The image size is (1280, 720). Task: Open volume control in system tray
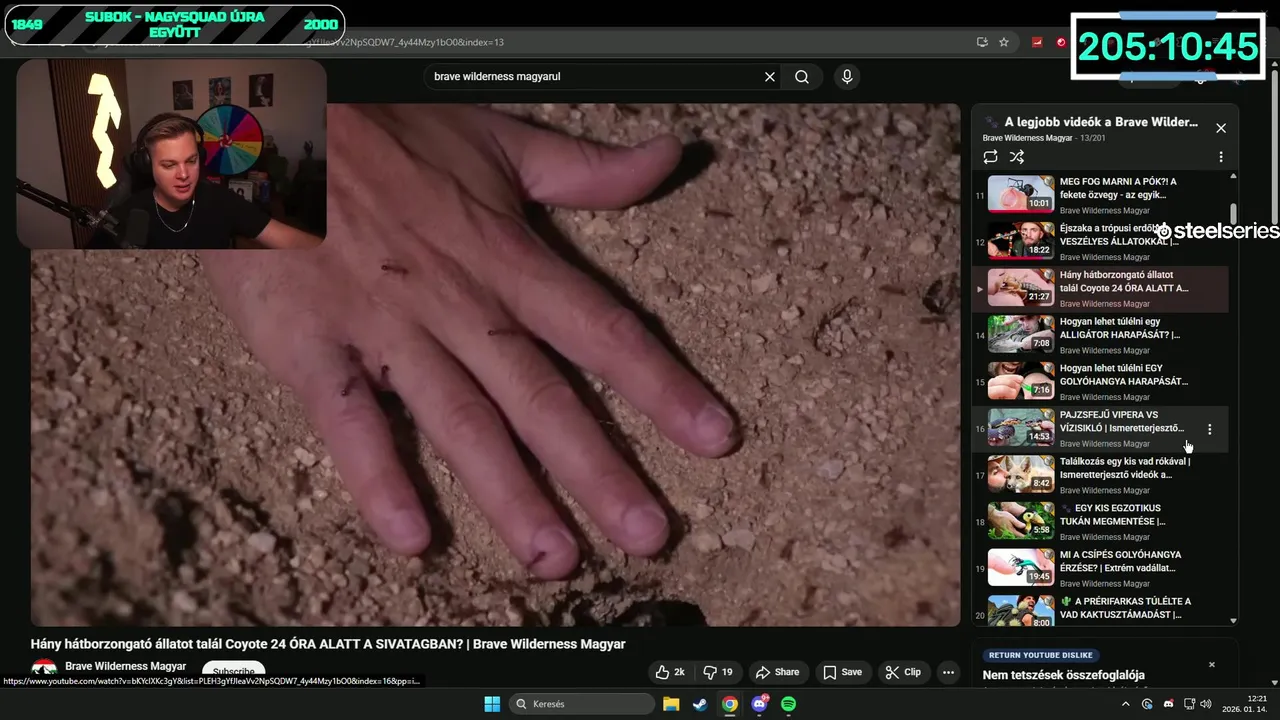tap(1206, 704)
